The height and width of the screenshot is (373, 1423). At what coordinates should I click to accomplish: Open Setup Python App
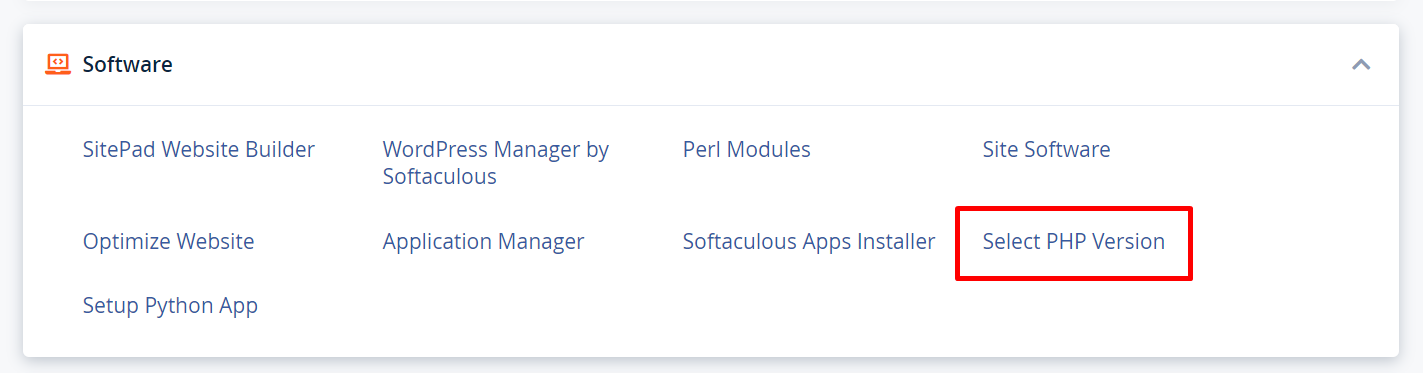tap(171, 305)
